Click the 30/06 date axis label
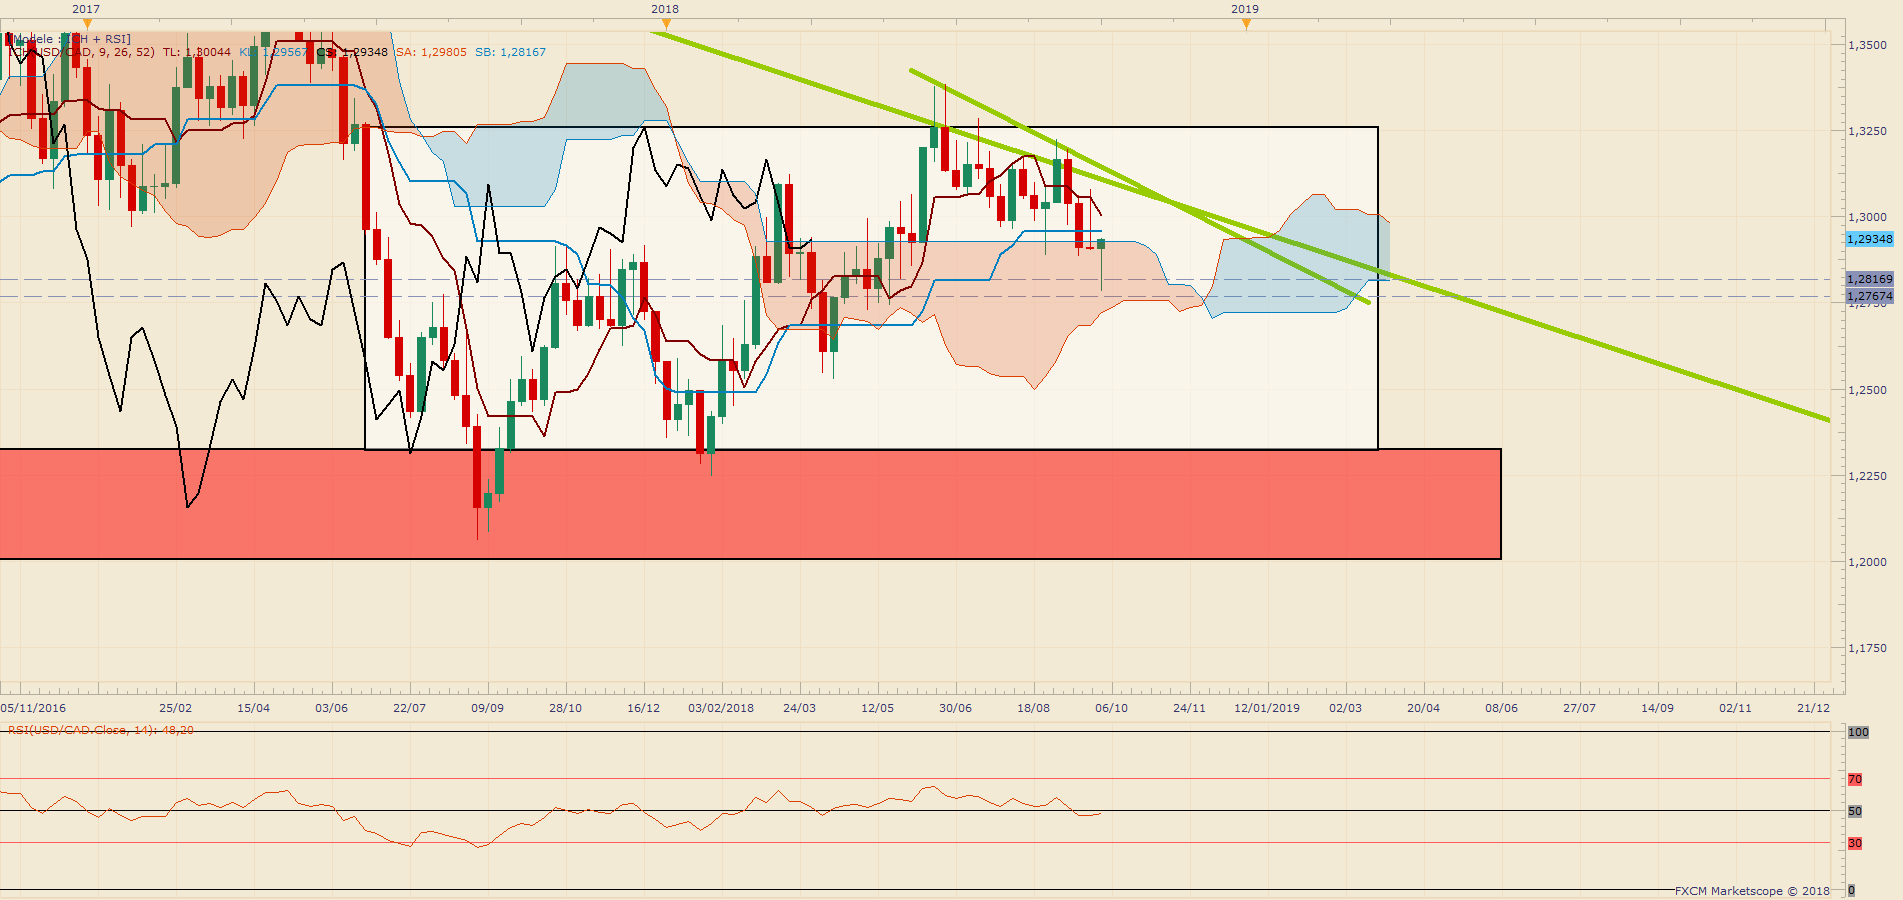 tap(956, 708)
